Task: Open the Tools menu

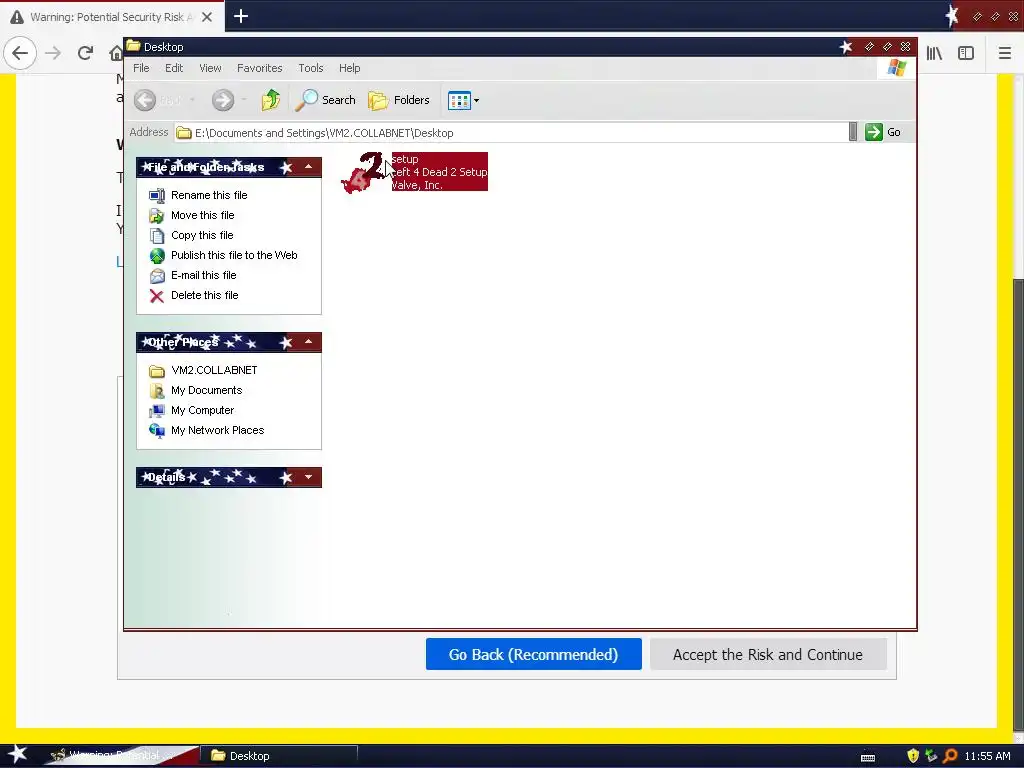Action: [311, 68]
